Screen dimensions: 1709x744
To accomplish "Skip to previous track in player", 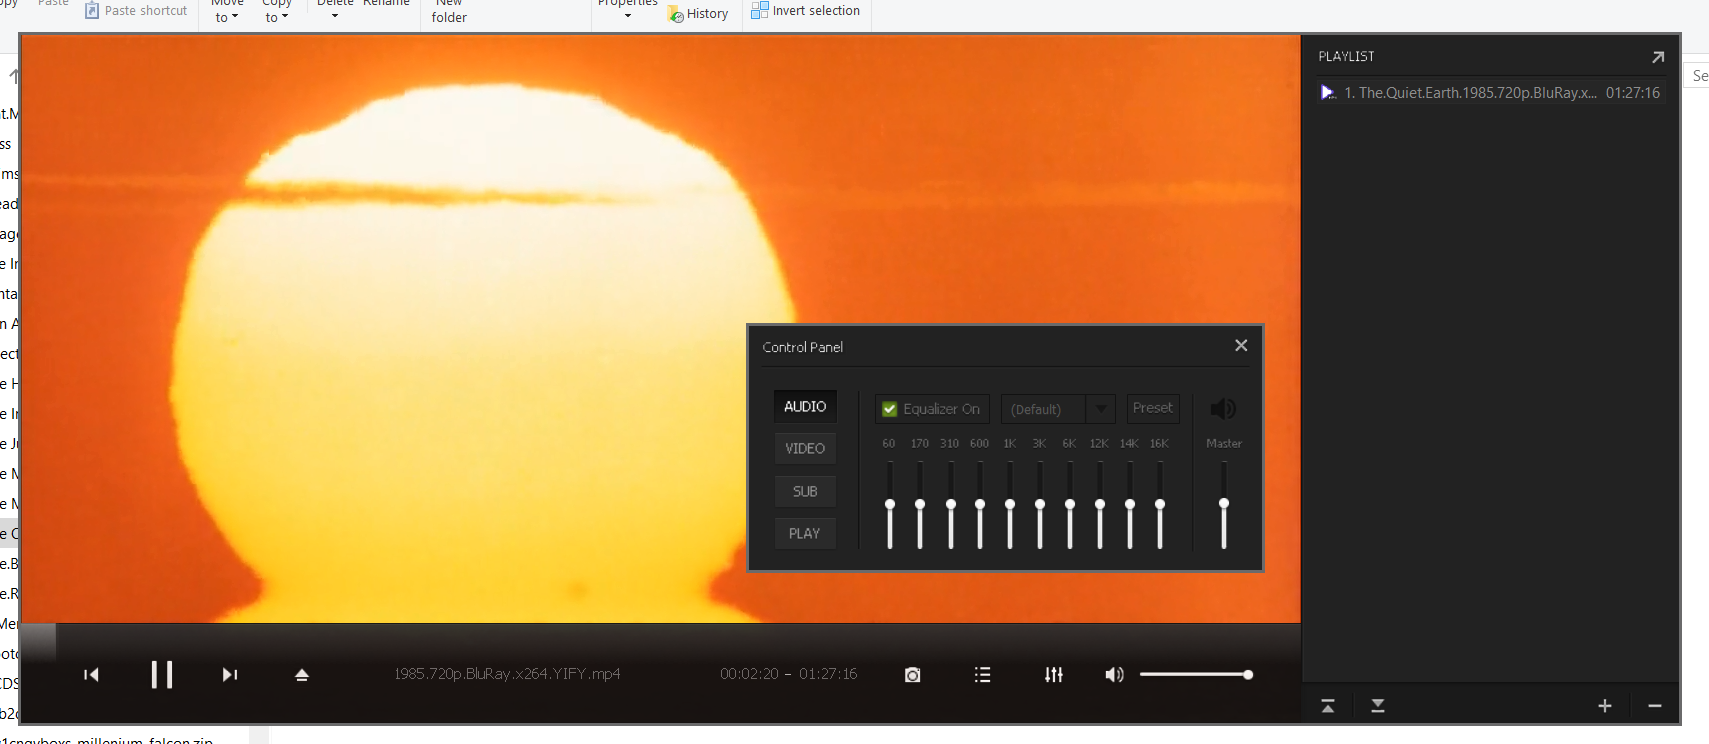I will click(91, 675).
